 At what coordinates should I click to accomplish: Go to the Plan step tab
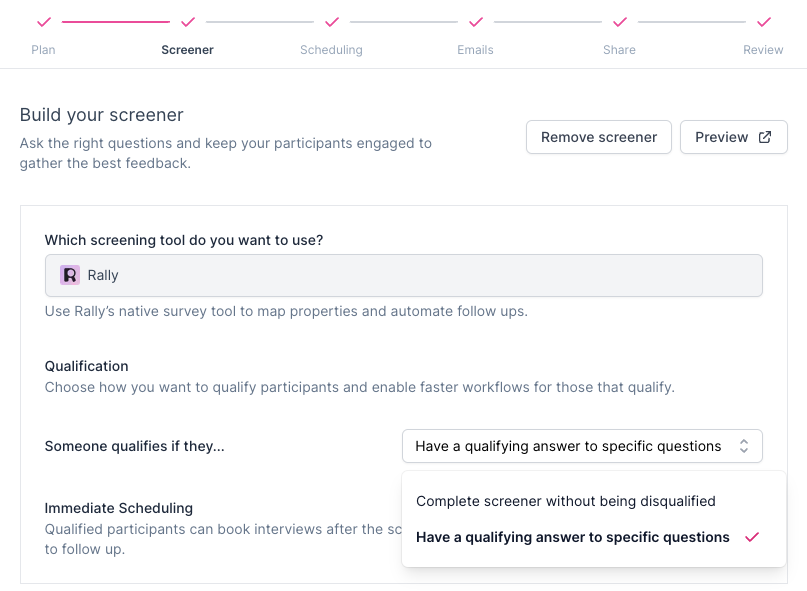[43, 50]
